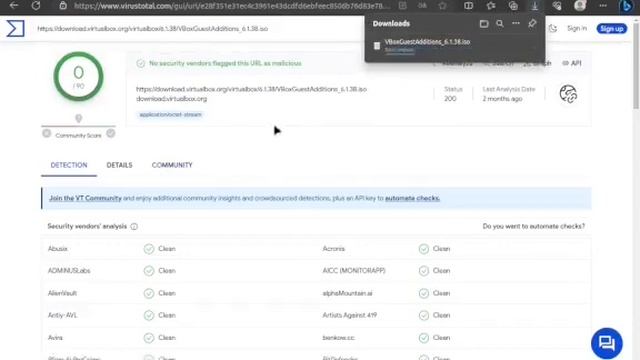Click the VirusTotal search URL field

point(153,29)
